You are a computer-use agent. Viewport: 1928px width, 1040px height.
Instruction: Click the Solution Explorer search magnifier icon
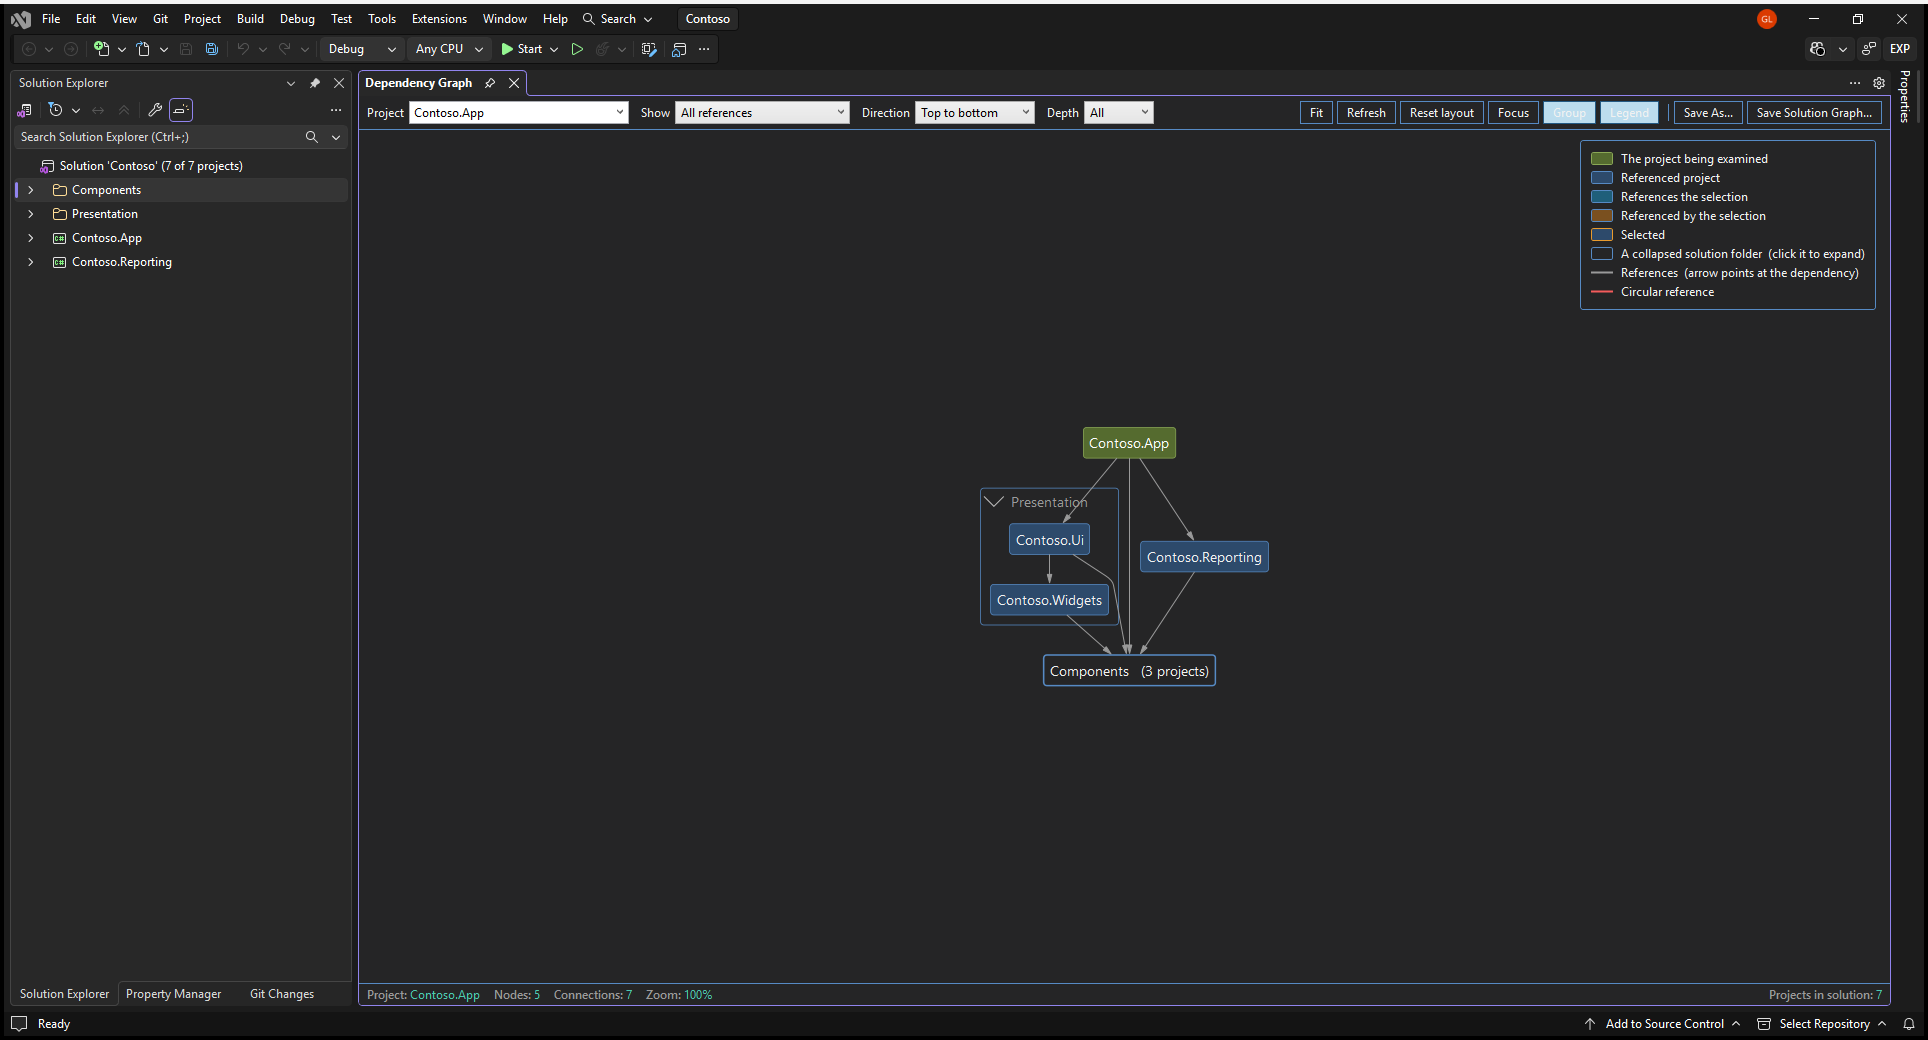(x=312, y=137)
